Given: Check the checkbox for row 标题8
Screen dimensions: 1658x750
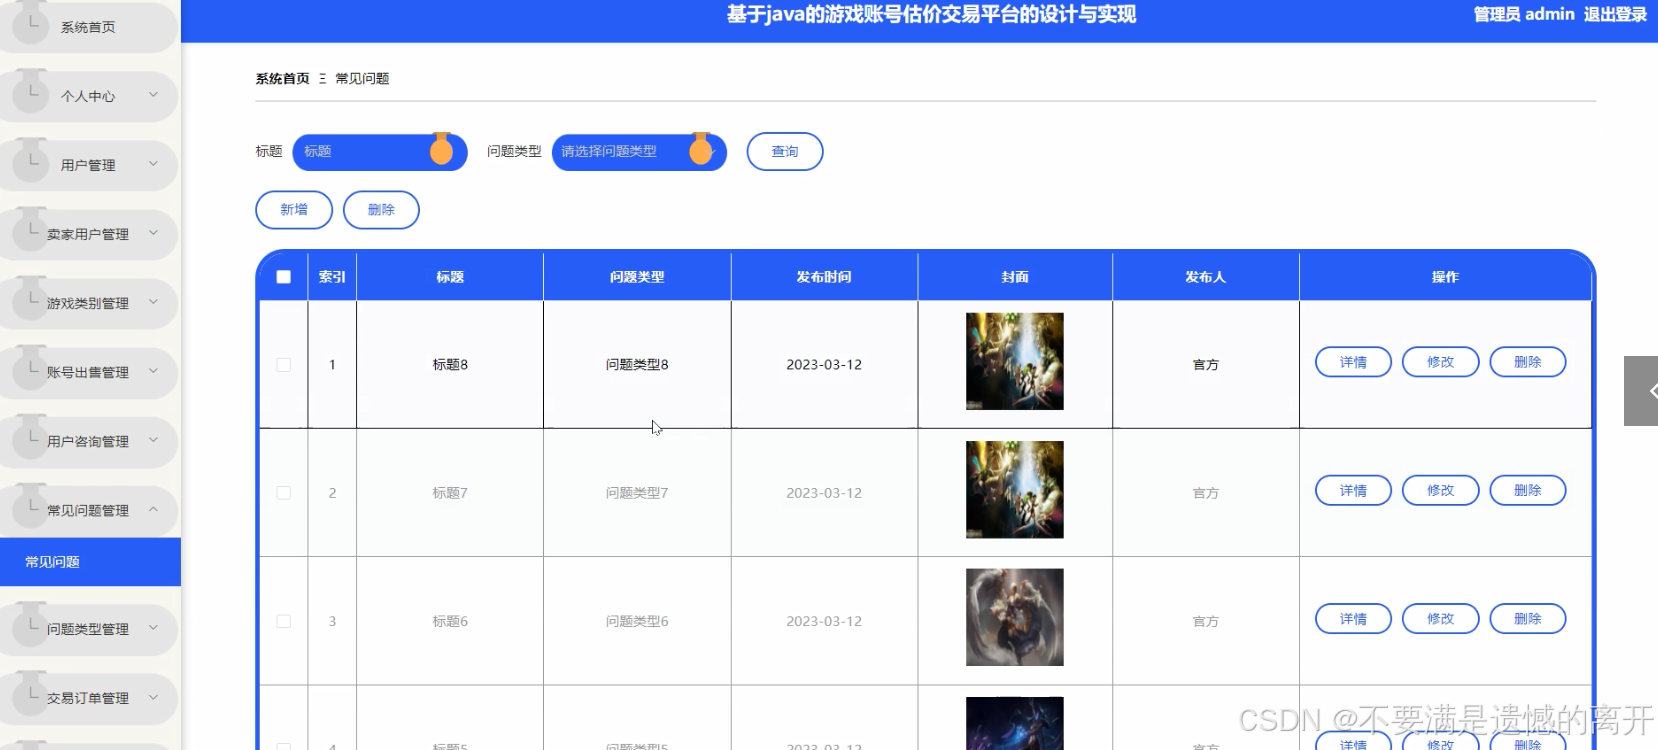Looking at the screenshot, I should tap(284, 365).
